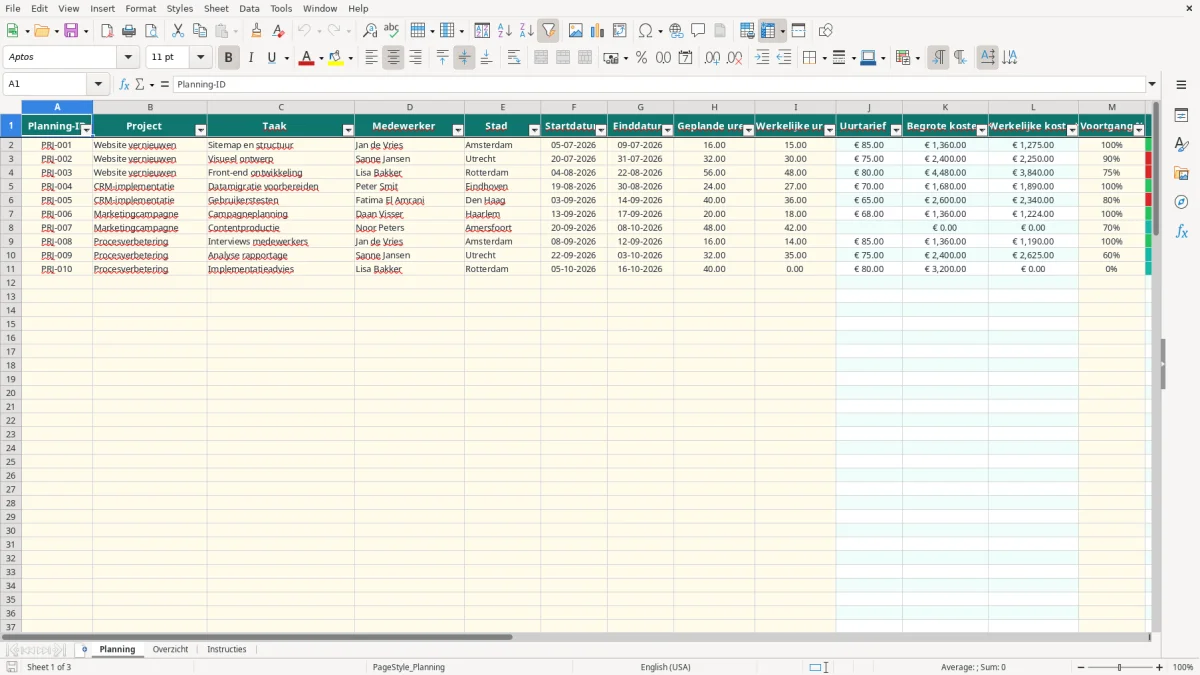
Task: Click the Print icon
Action: coord(129,31)
